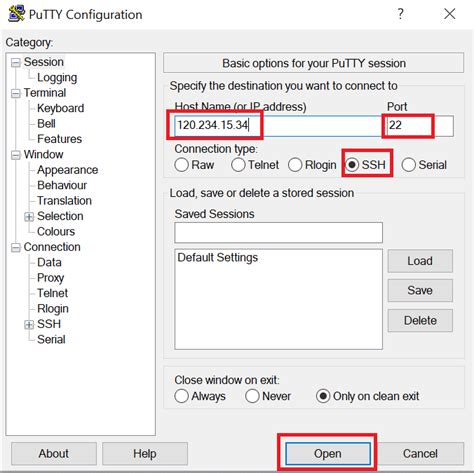474x473 pixels.
Task: Expand the Selection category node
Action: pos(29,216)
